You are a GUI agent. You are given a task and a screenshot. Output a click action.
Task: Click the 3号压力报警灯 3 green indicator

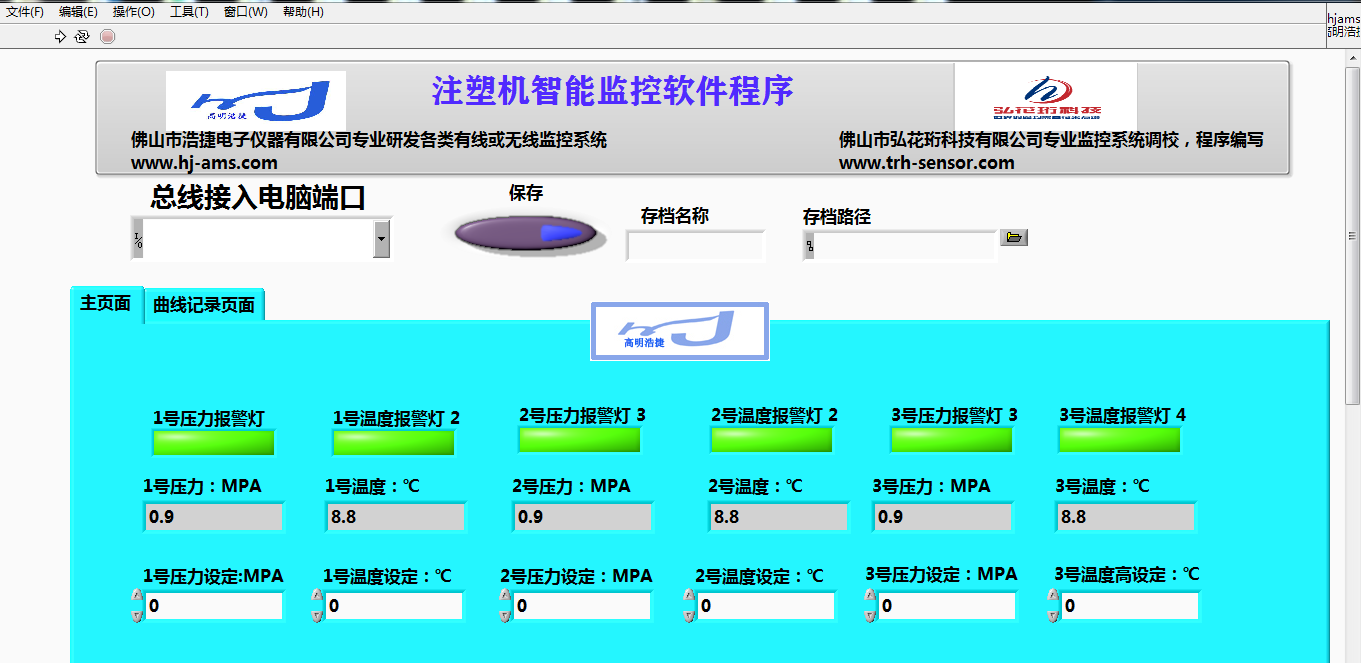(x=951, y=439)
